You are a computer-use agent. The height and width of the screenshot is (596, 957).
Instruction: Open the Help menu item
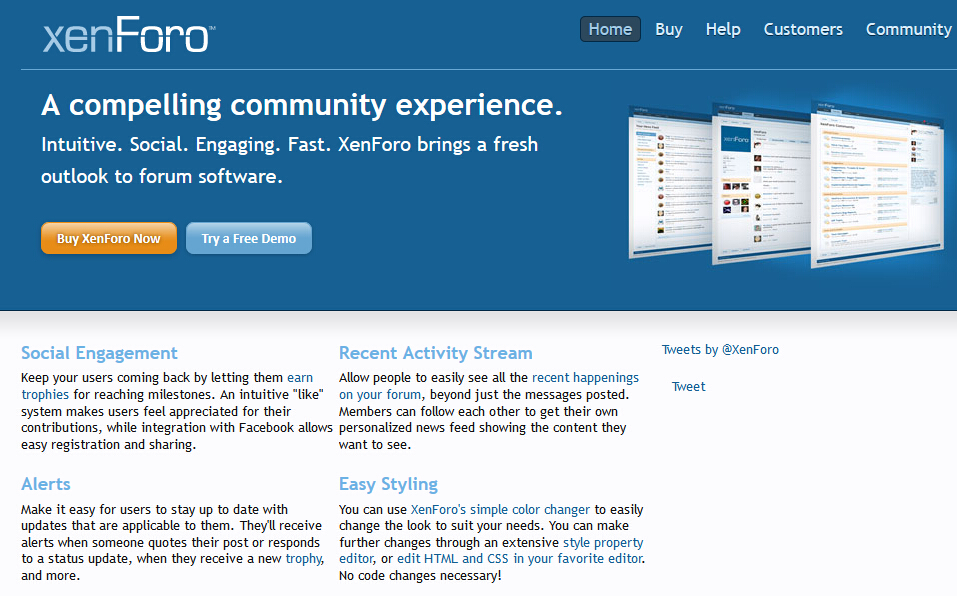(x=723, y=29)
